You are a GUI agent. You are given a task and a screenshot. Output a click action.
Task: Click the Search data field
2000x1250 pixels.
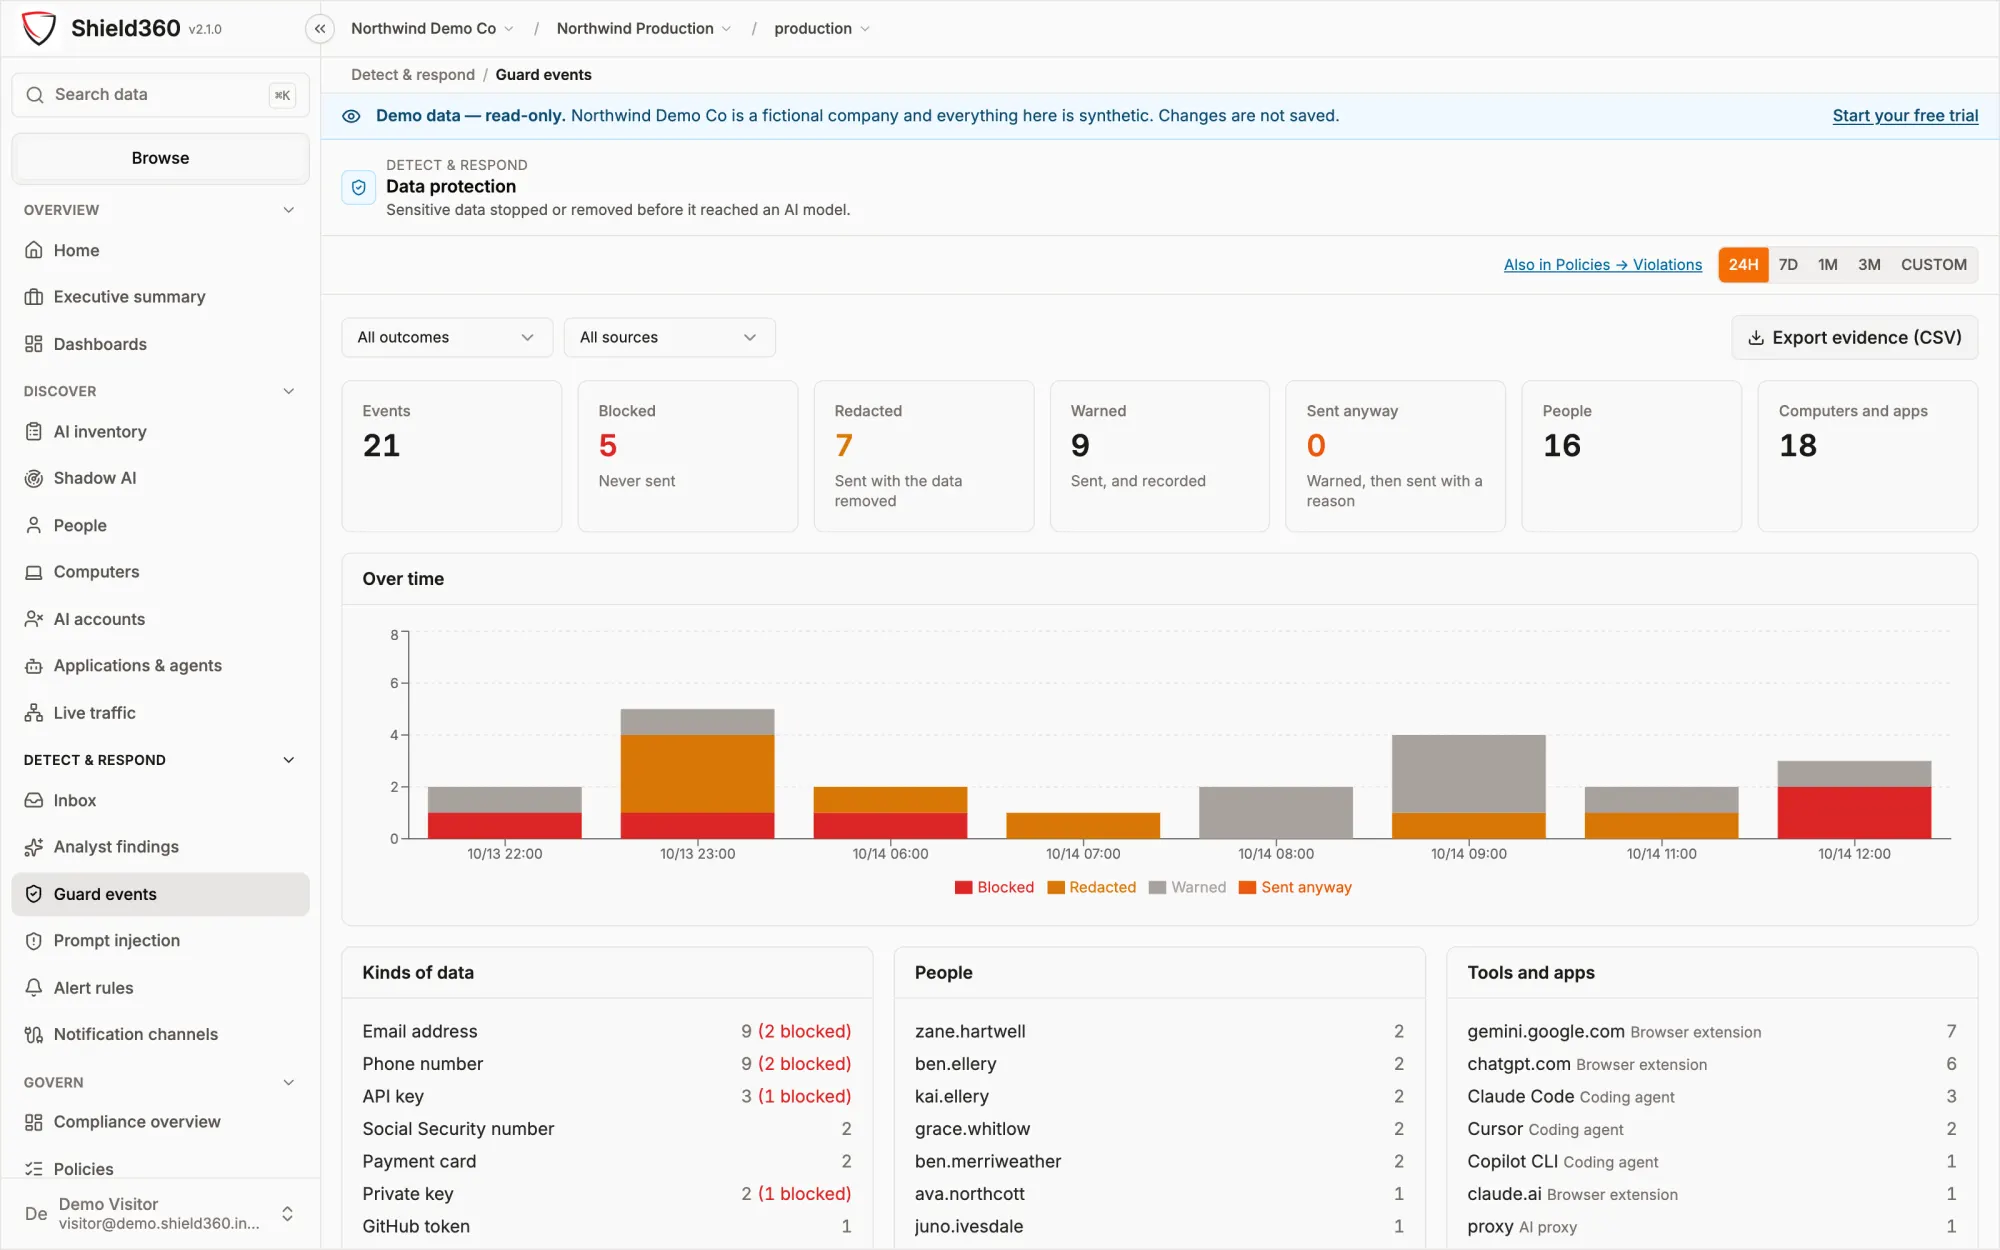(160, 95)
